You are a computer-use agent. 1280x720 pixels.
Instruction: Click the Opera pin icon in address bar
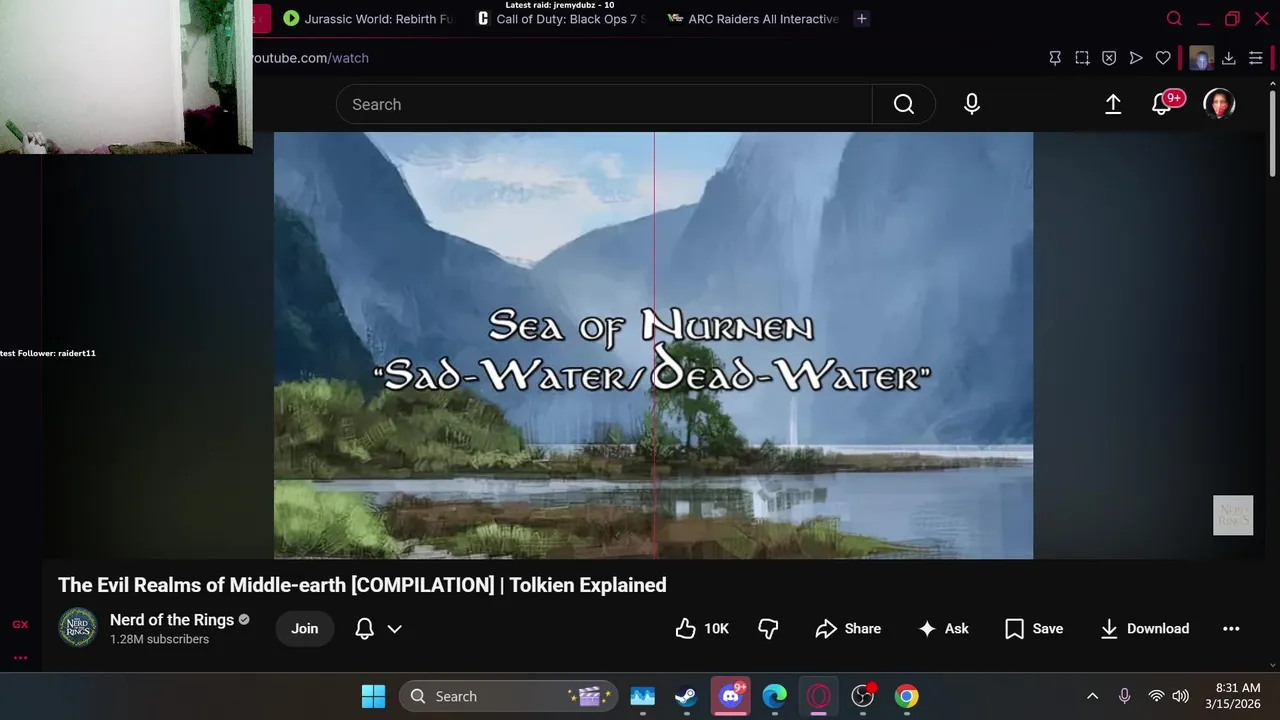pos(1055,58)
